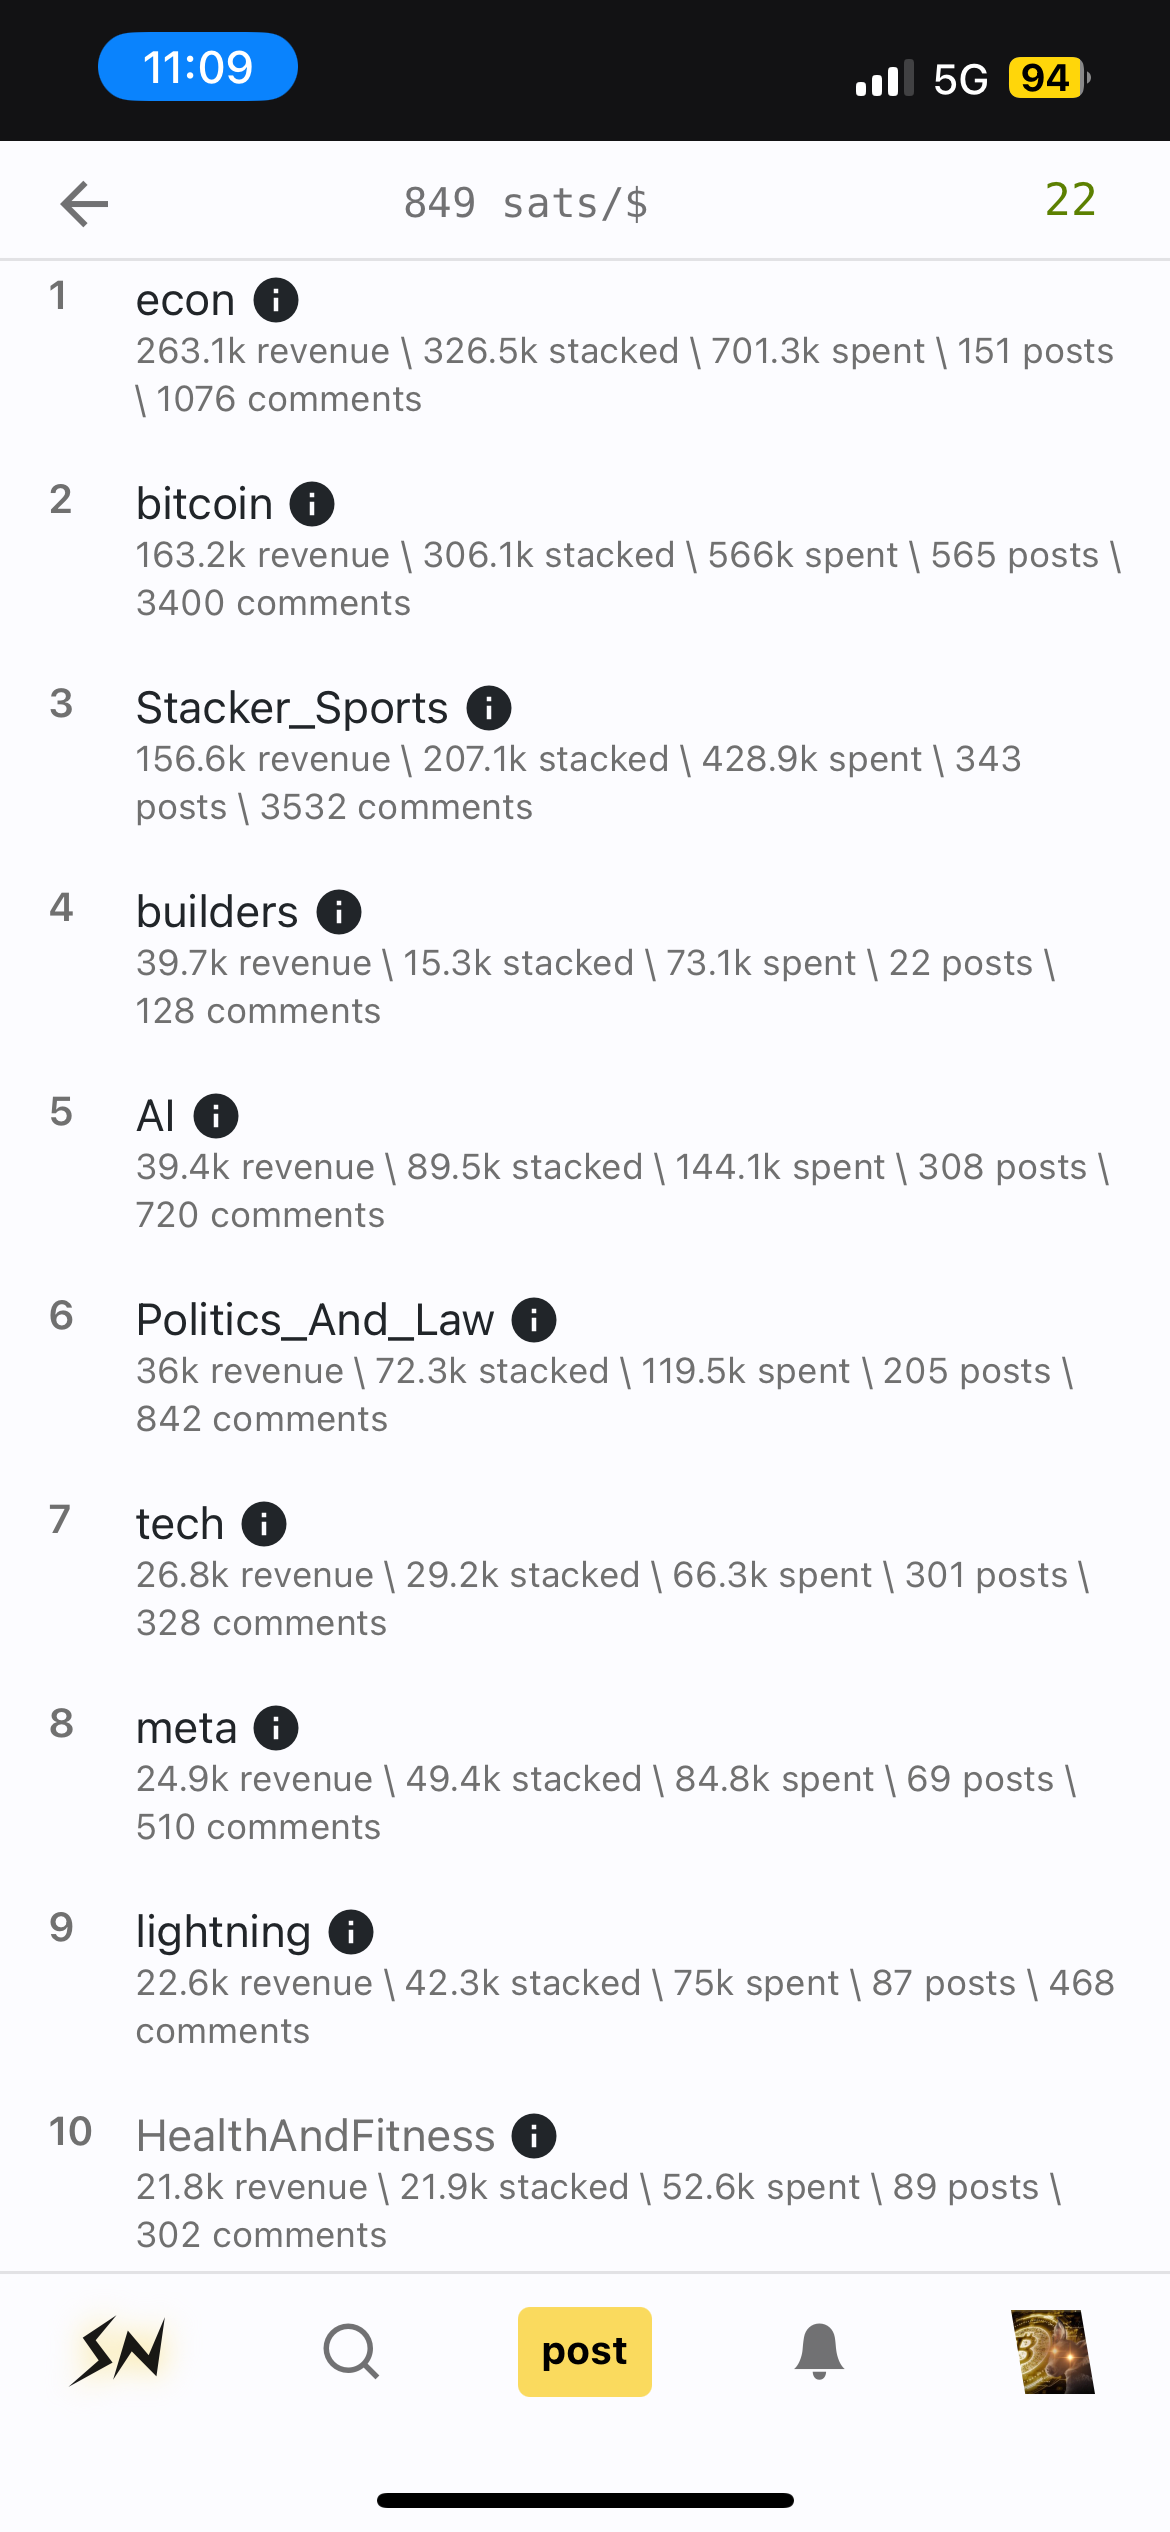Show info for builders territory
The image size is (1170, 2532).
(x=339, y=912)
